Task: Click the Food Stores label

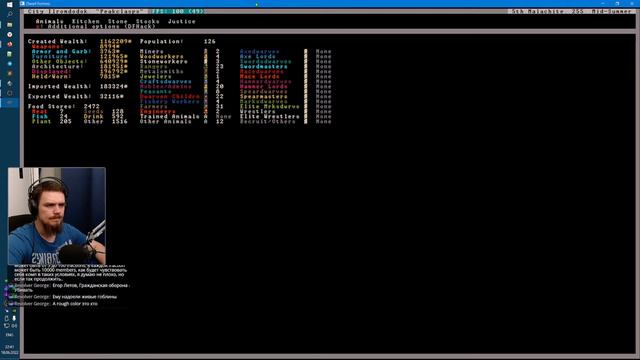Action: pyautogui.click(x=51, y=106)
